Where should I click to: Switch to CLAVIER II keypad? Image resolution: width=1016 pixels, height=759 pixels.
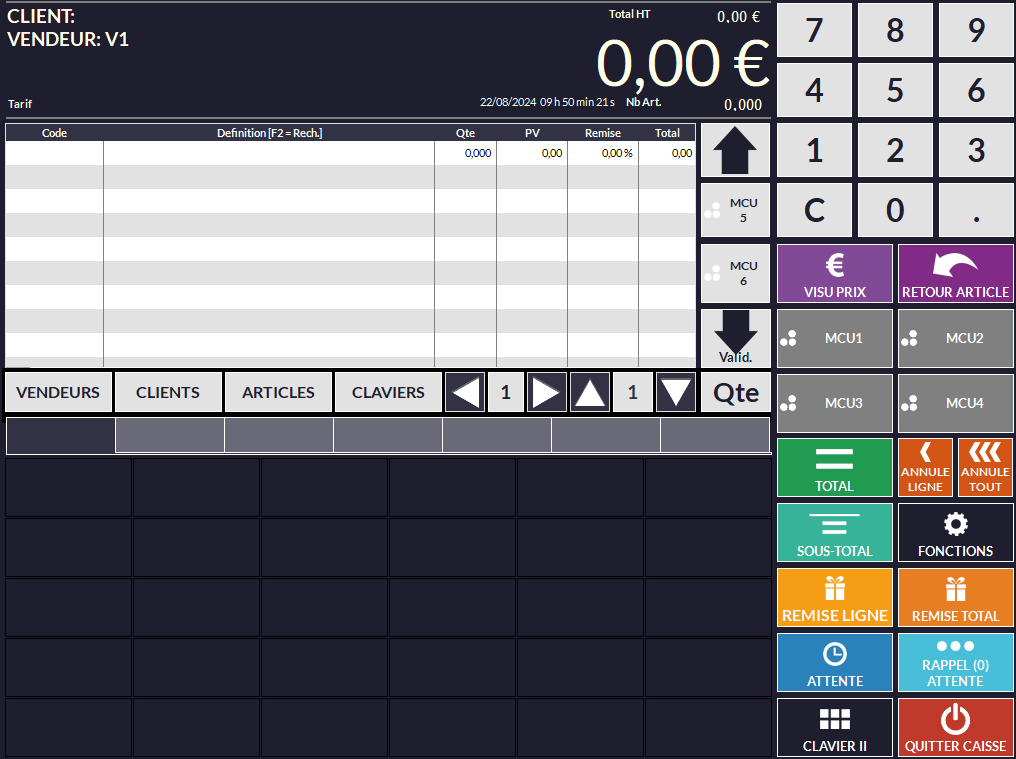point(834,727)
